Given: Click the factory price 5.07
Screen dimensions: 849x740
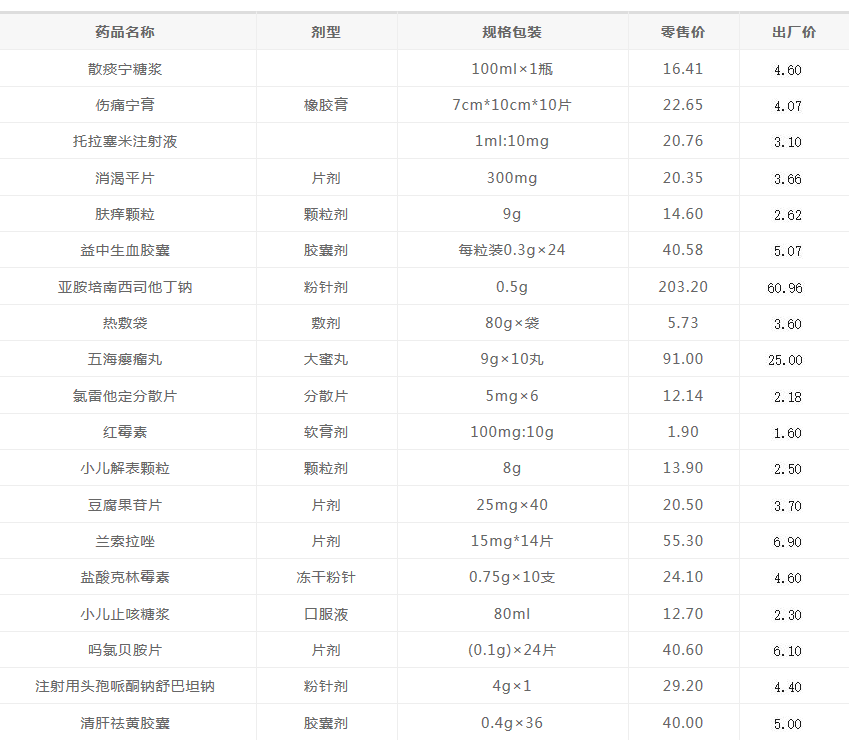Looking at the screenshot, I should 787,251.
